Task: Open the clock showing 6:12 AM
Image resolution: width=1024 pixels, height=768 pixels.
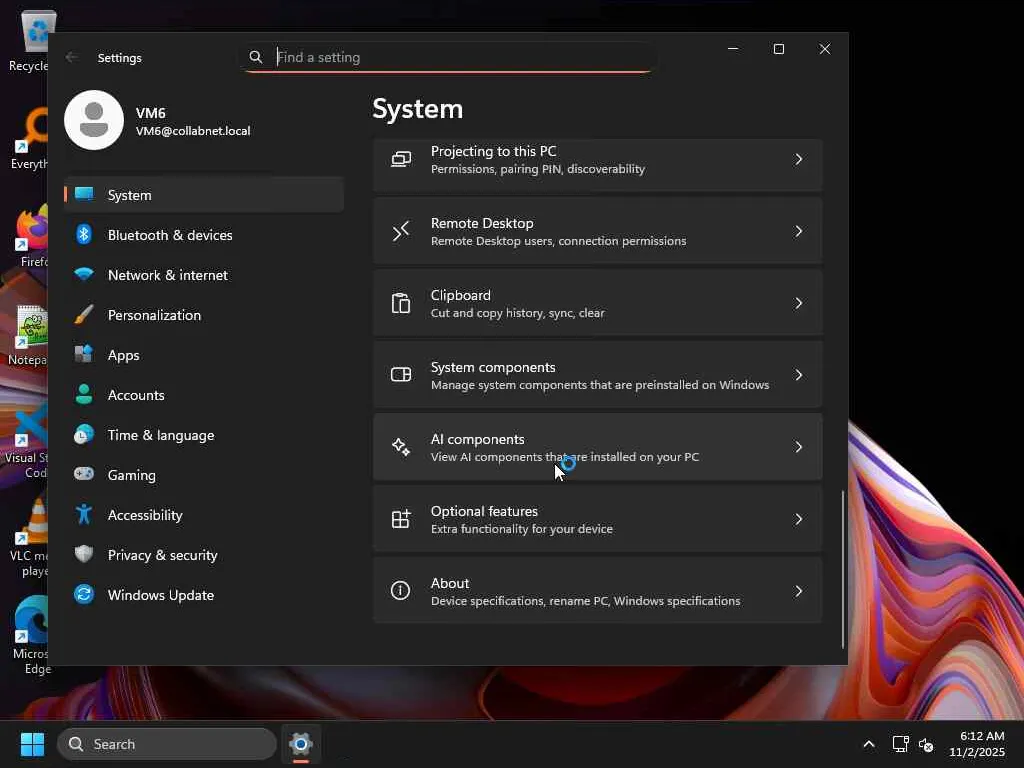Action: point(976,744)
